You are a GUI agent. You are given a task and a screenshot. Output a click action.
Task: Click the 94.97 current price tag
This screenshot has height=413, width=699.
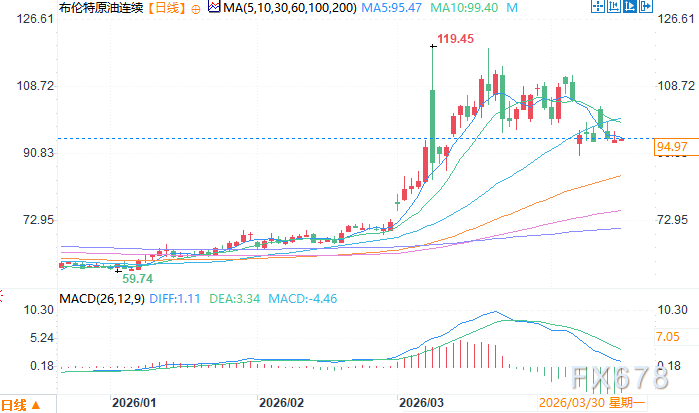671,148
